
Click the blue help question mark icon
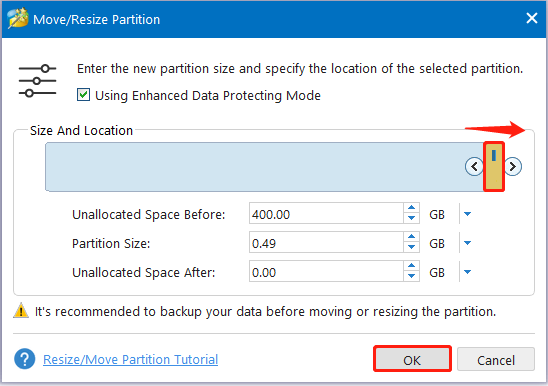[24, 359]
